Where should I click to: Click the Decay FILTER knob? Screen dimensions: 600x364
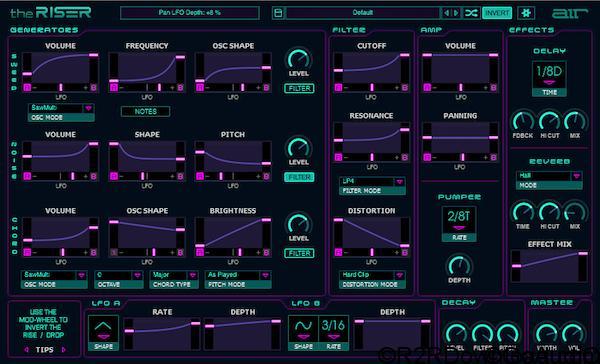tap(482, 334)
